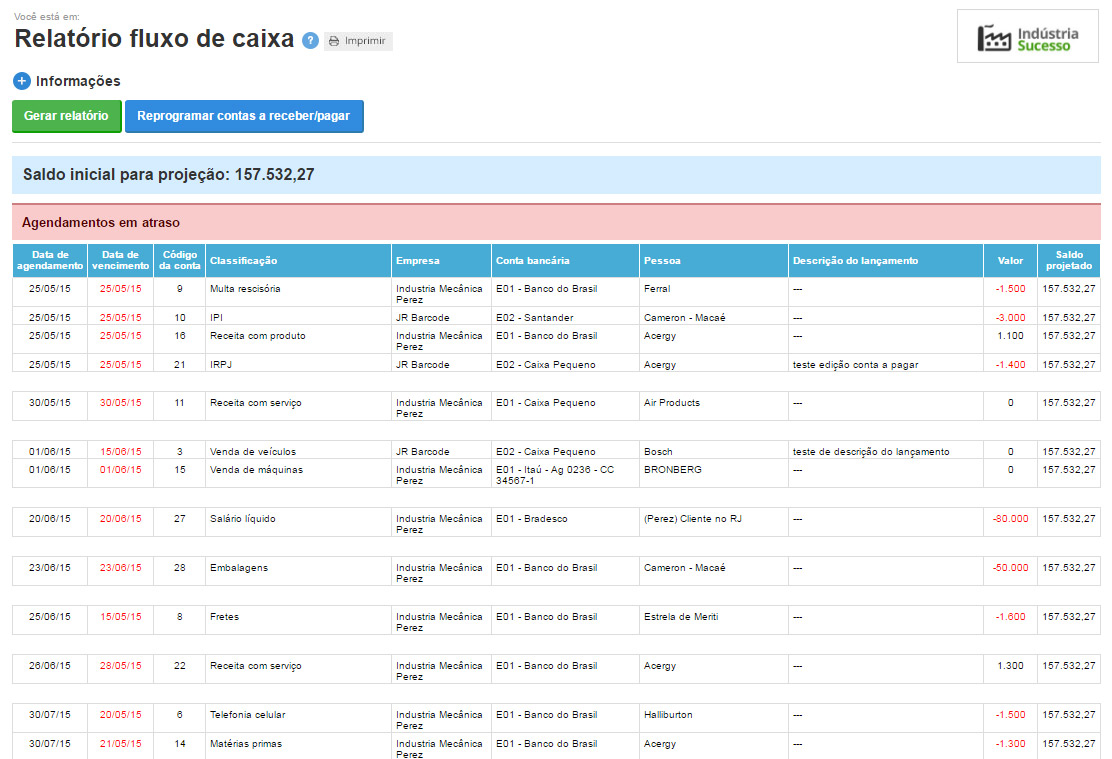Click the BRONBERG person cell
The image size is (1112, 759).
coord(673,470)
